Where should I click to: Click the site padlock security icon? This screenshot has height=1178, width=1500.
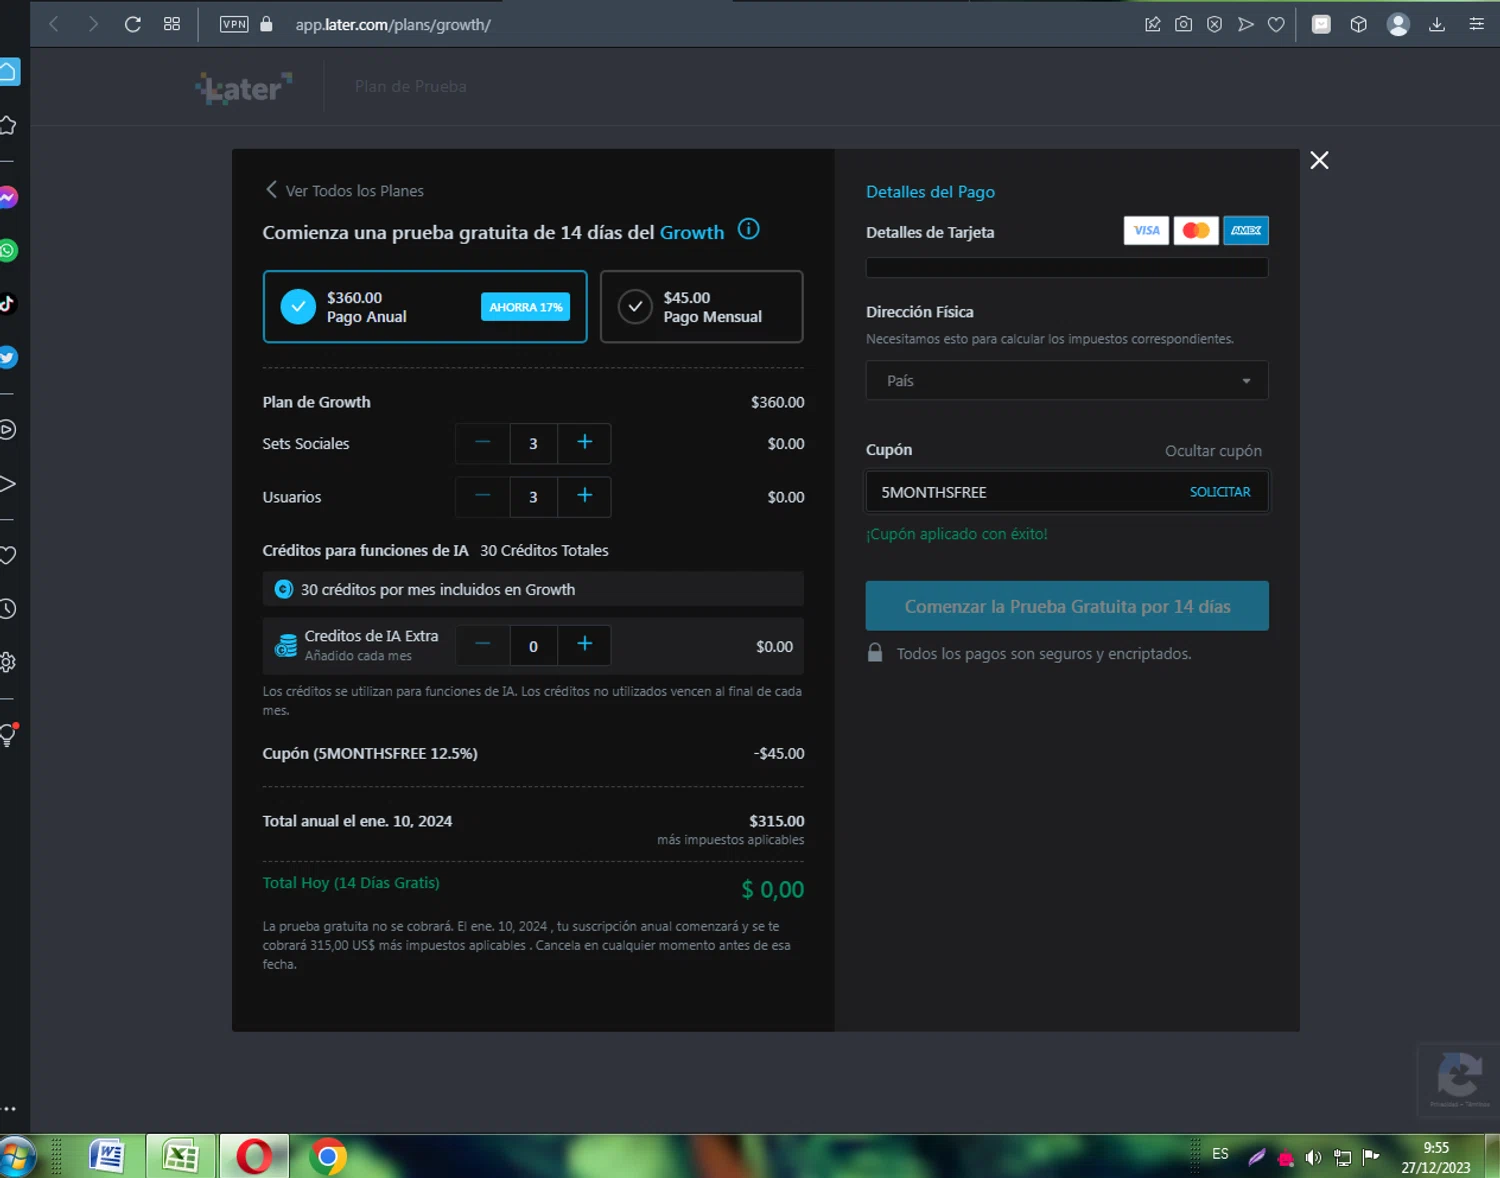[266, 24]
